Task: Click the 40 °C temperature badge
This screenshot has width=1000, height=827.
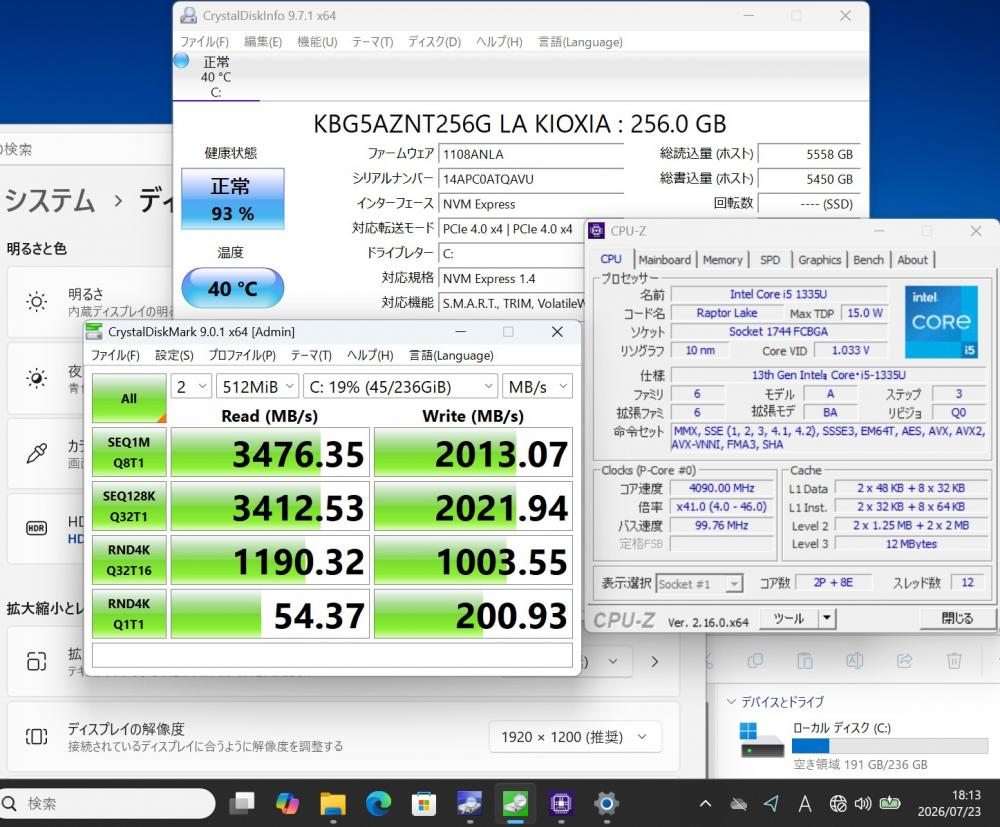Action: [233, 288]
